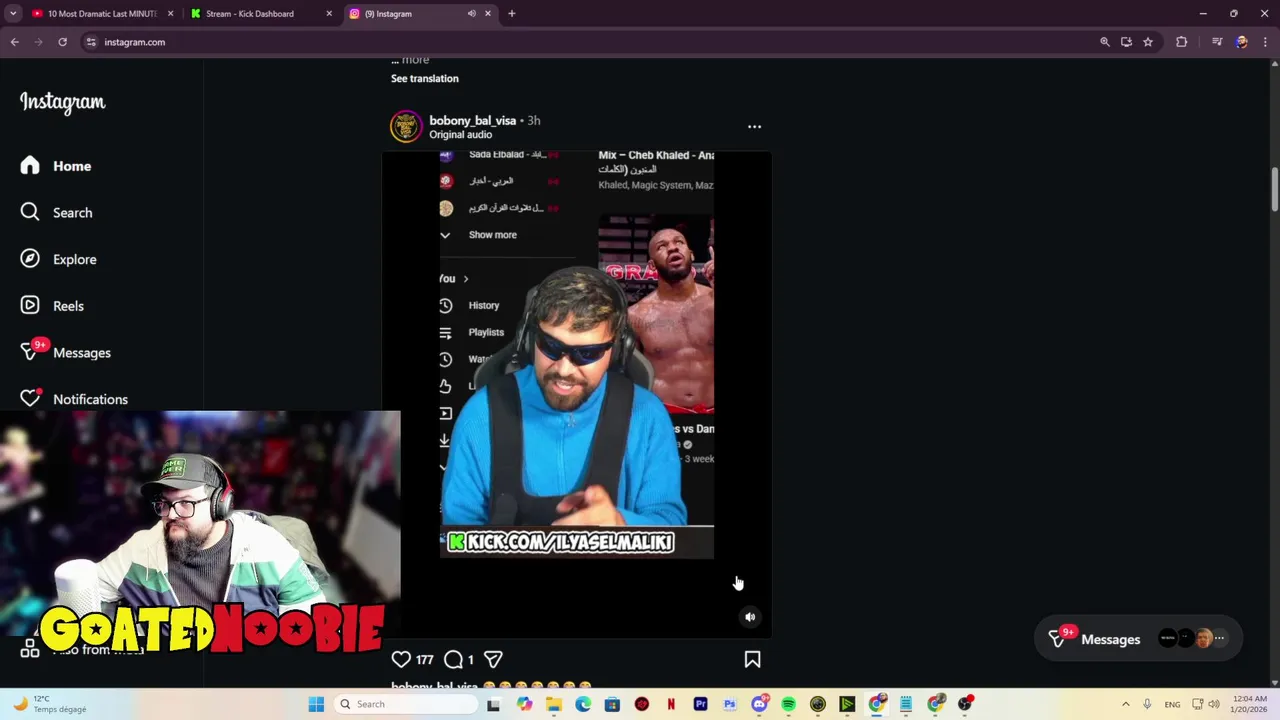This screenshot has width=1280, height=720.
Task: Go back in browser
Action: 14,42
